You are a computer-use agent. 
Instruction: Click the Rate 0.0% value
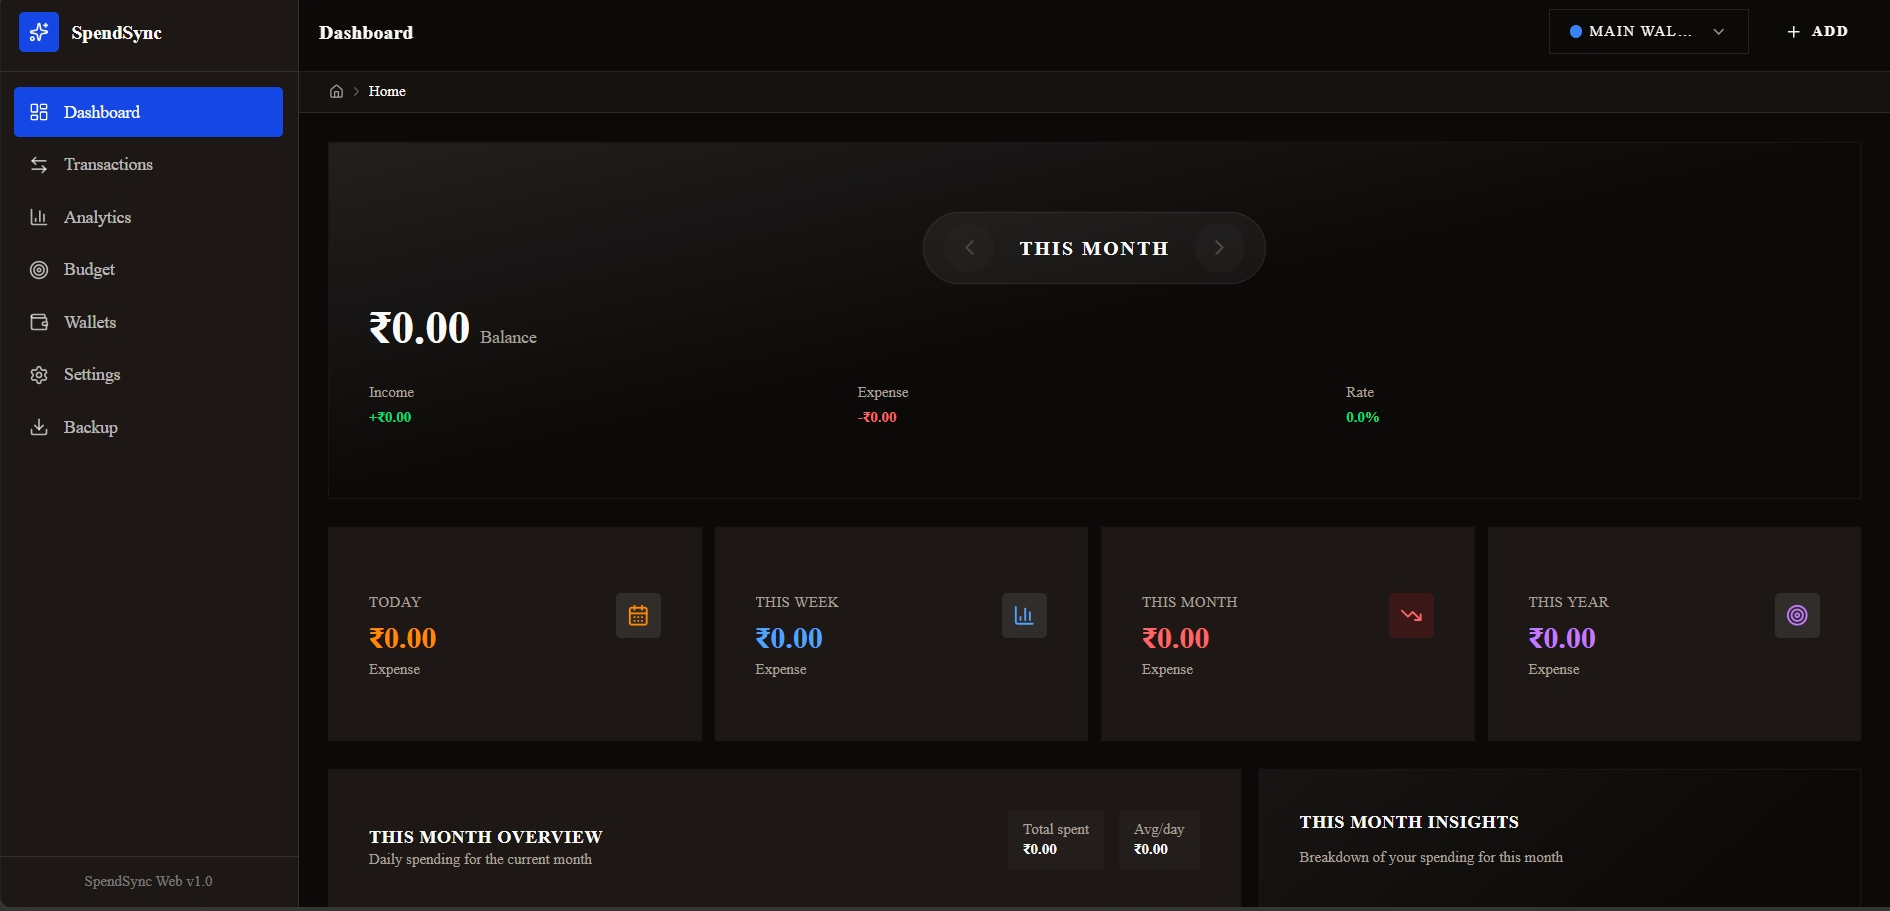[1362, 417]
